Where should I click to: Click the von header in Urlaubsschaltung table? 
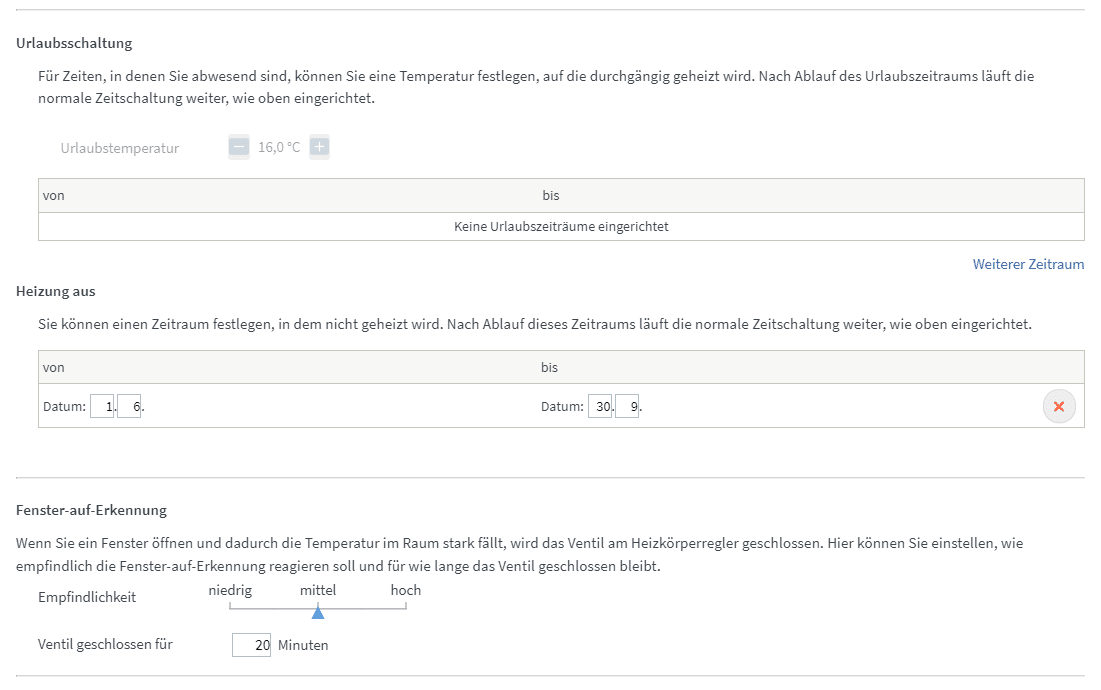click(54, 196)
